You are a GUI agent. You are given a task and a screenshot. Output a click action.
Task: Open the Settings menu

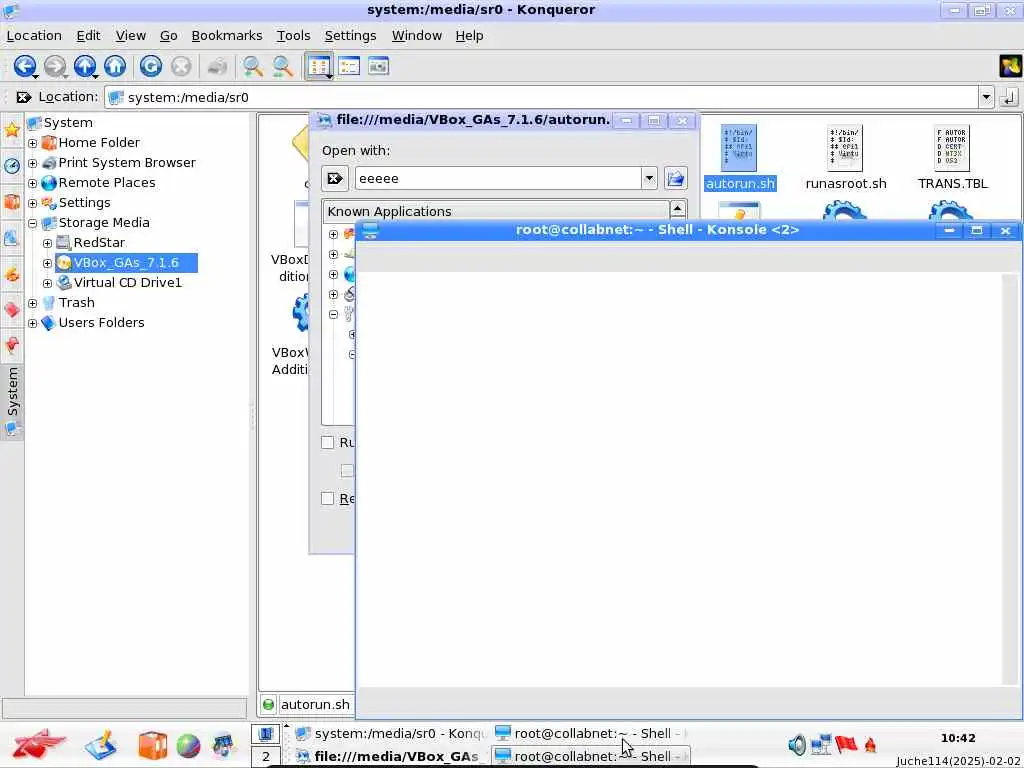click(350, 35)
